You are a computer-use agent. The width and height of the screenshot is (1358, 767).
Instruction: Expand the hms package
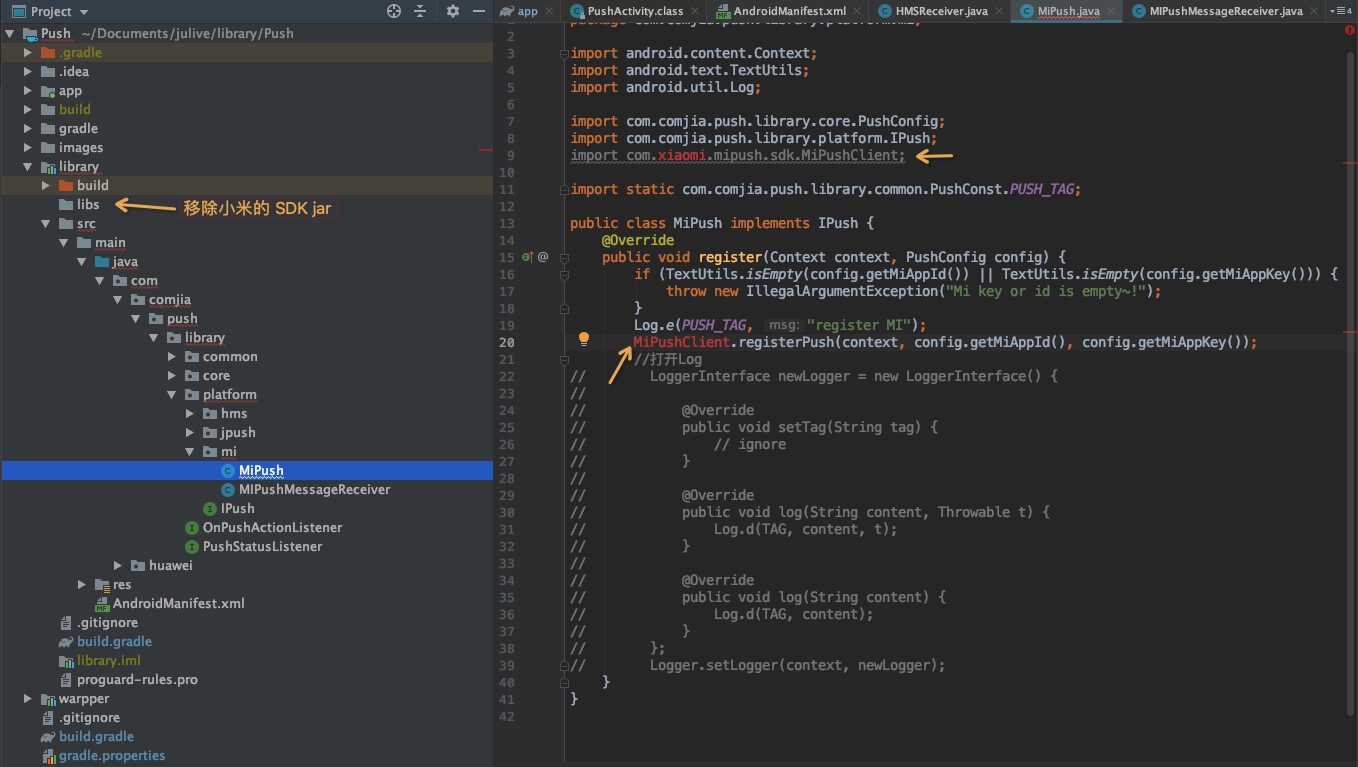pos(191,413)
